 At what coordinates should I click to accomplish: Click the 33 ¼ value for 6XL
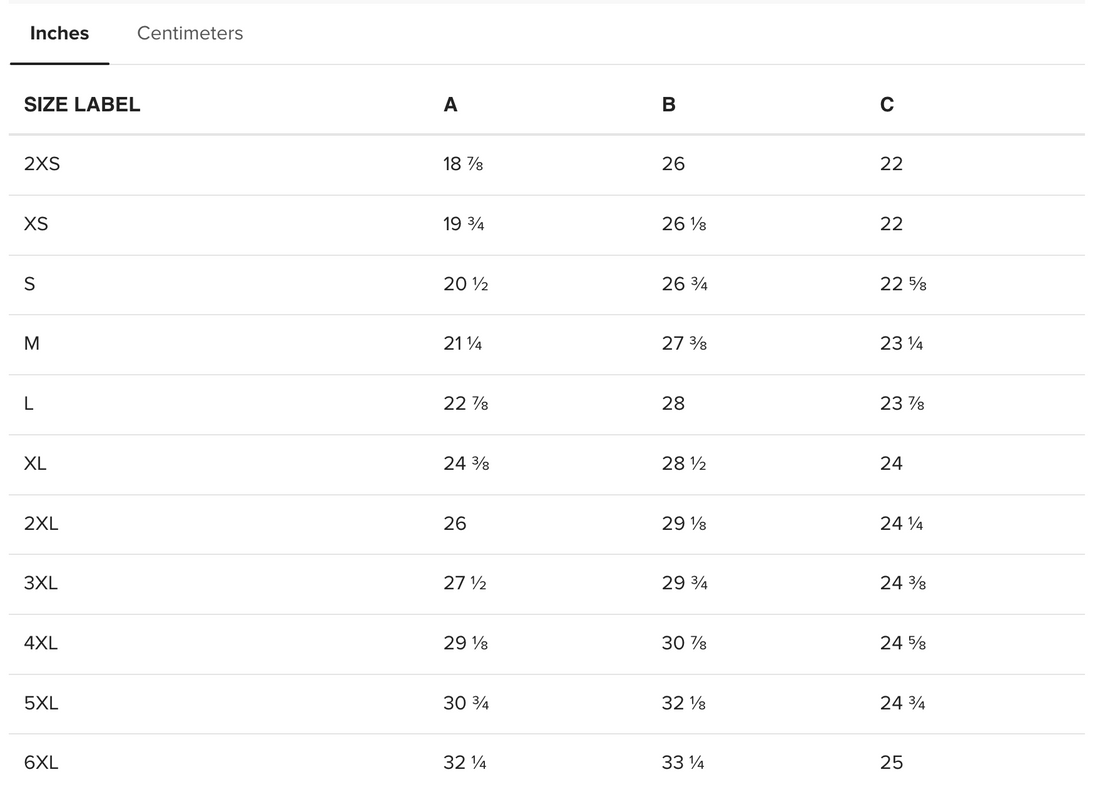(683, 762)
